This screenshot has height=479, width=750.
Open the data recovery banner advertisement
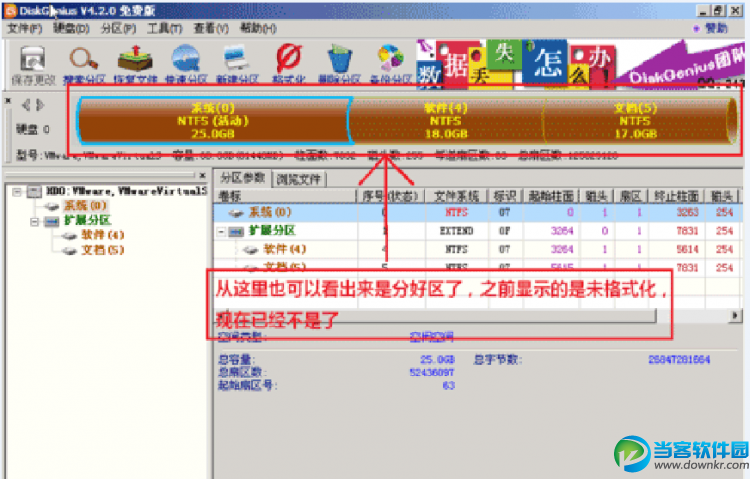coord(580,64)
